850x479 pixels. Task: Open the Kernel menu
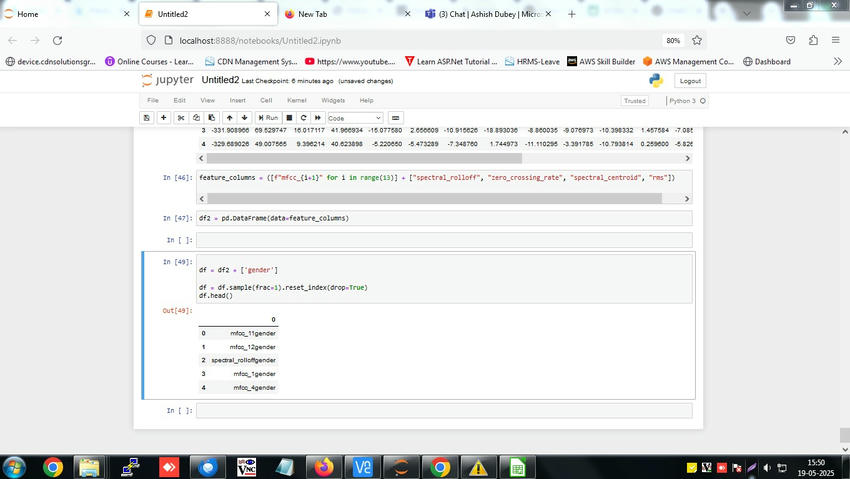297,100
